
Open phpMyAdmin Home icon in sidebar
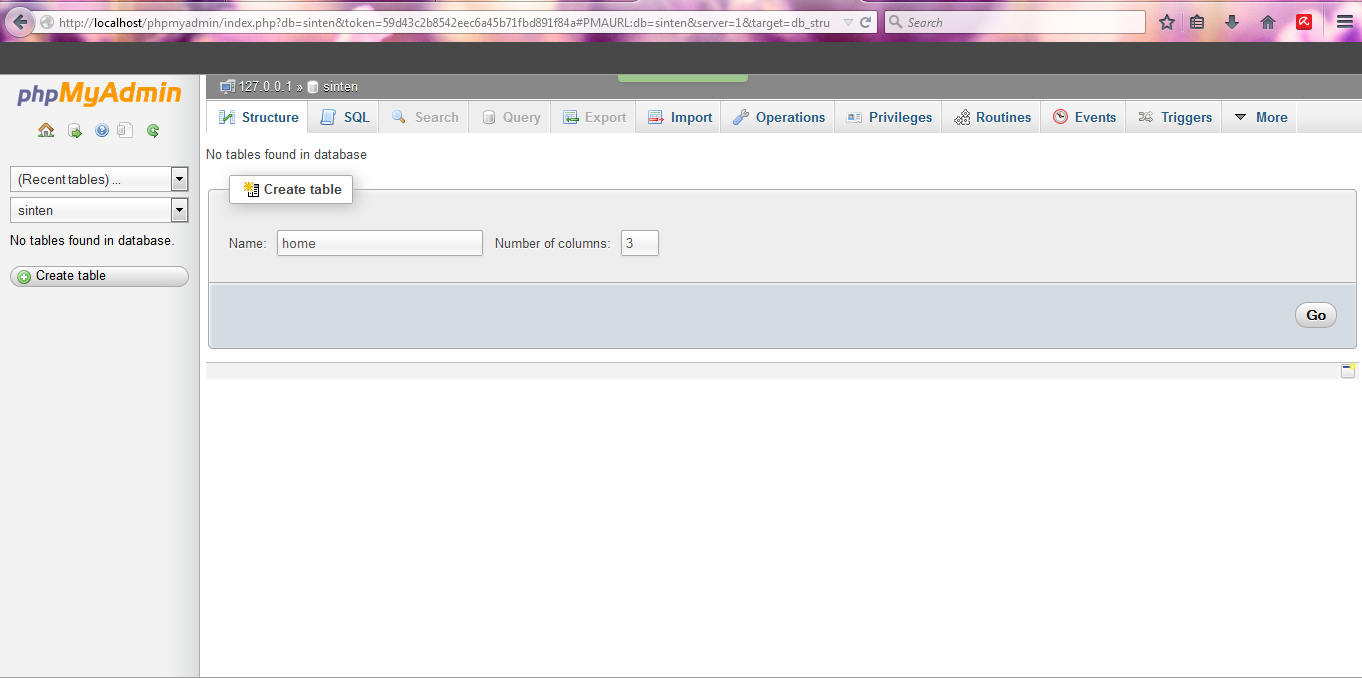[x=46, y=130]
